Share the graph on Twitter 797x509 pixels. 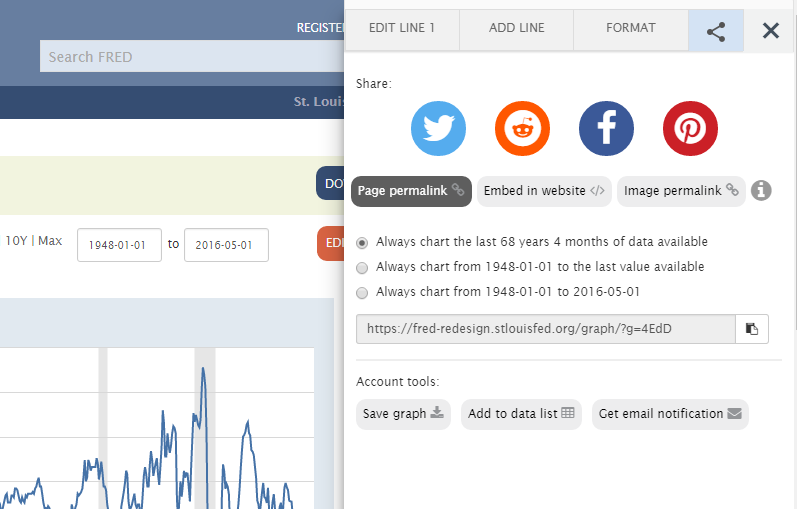tap(438, 128)
